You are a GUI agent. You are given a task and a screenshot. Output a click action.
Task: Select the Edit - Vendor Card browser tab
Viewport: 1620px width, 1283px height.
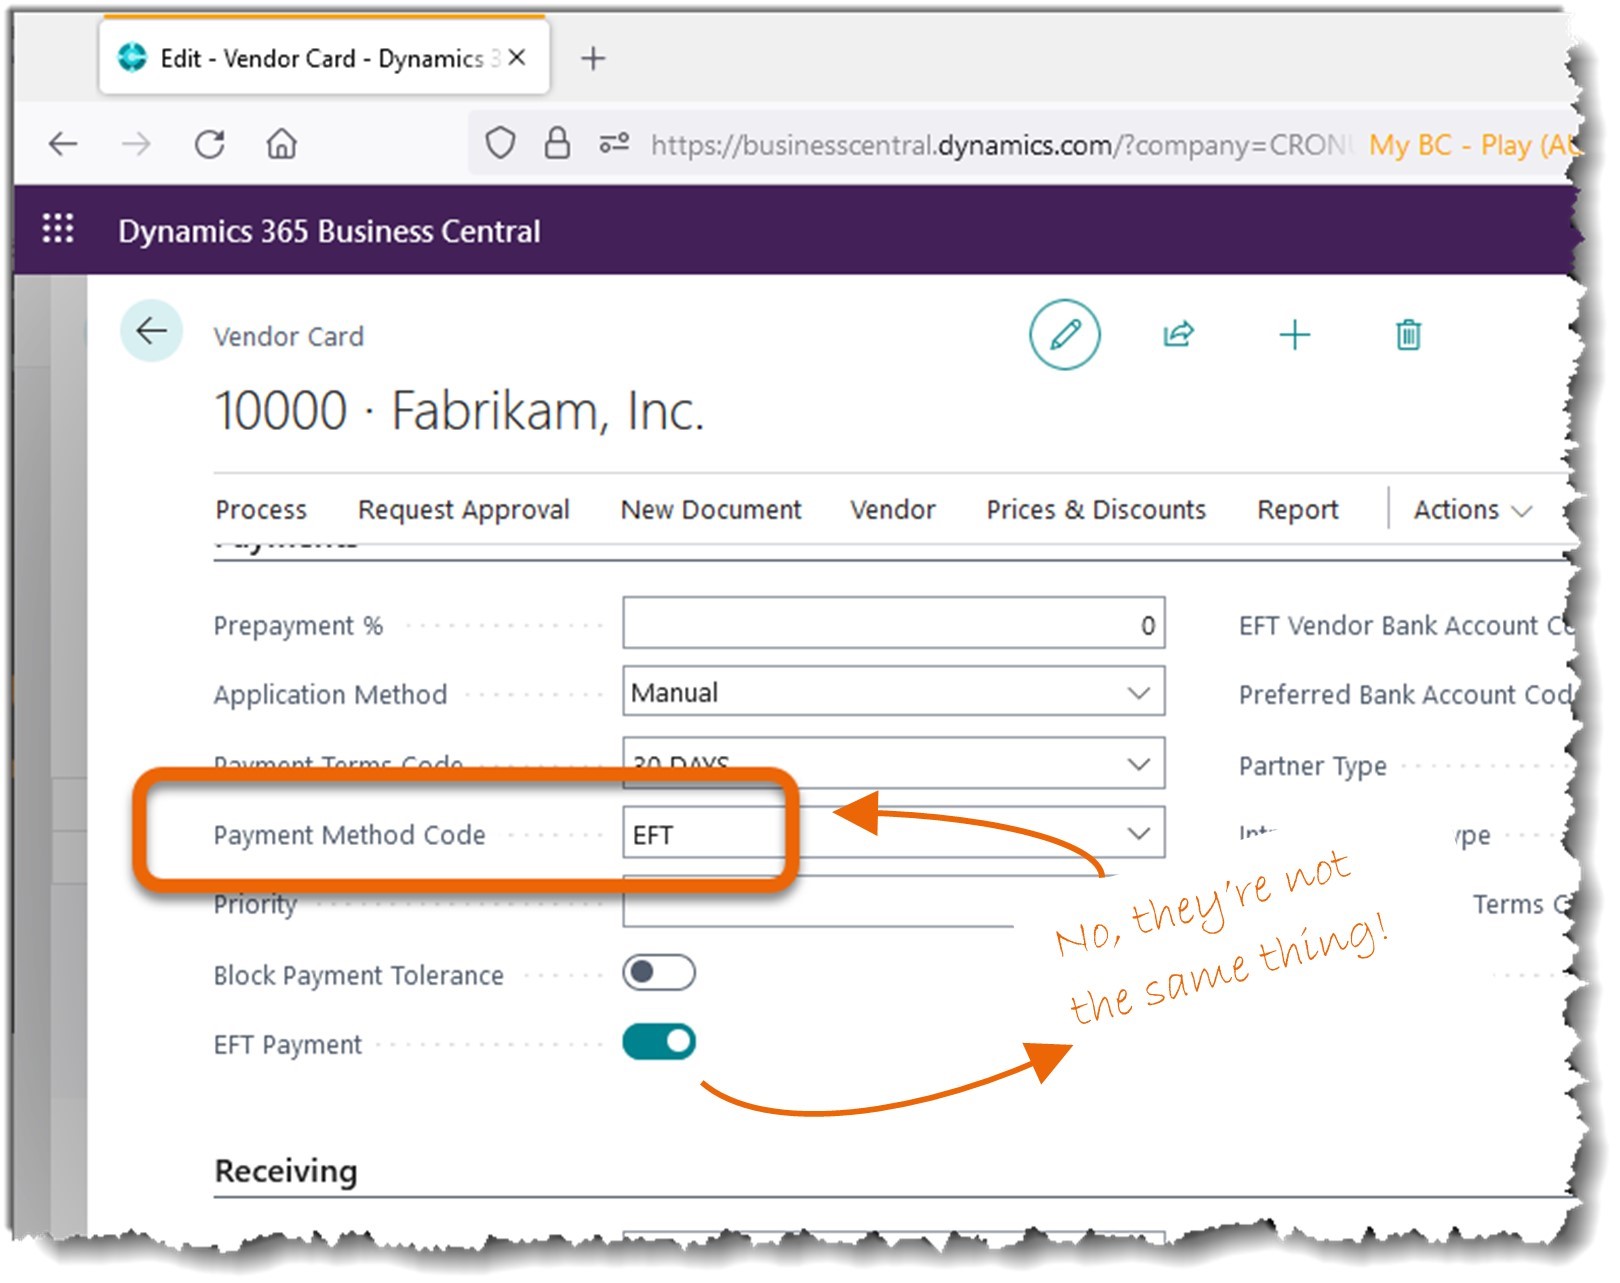[324, 58]
